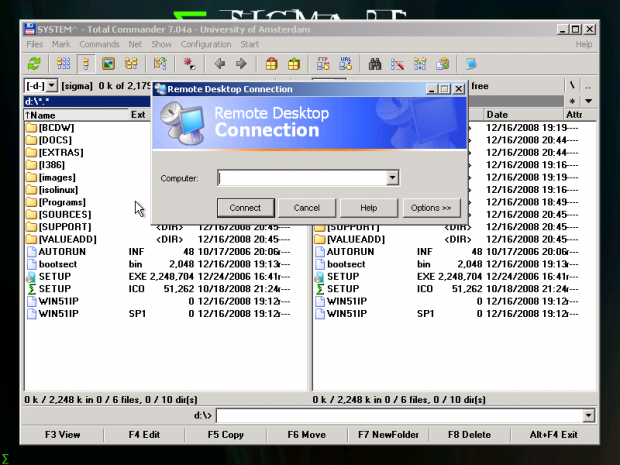The height and width of the screenshot is (465, 620).
Task: Open the Commands menu
Action: [x=99, y=44]
